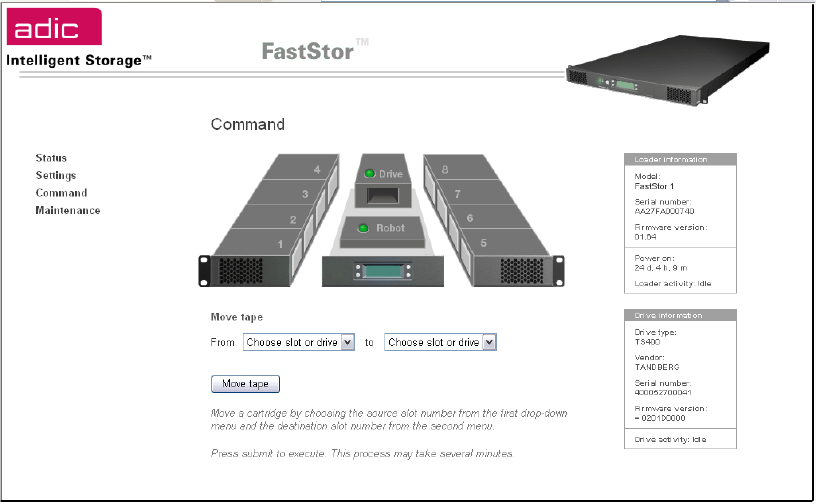Go to the Command menu link
816x502 pixels.
(61, 193)
